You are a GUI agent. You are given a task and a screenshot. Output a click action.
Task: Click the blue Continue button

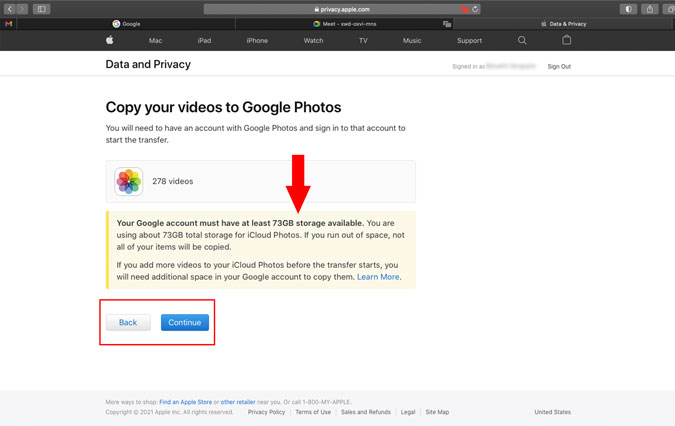185,322
